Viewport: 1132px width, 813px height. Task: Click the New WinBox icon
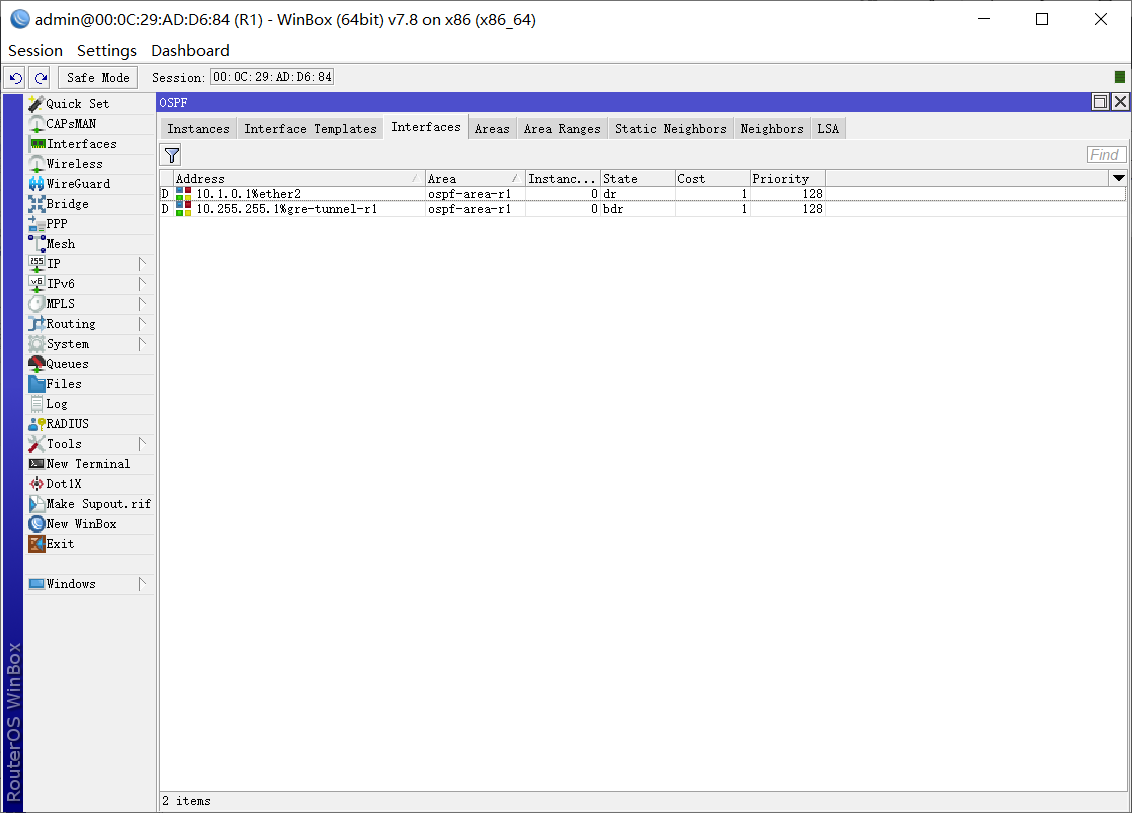[36, 524]
